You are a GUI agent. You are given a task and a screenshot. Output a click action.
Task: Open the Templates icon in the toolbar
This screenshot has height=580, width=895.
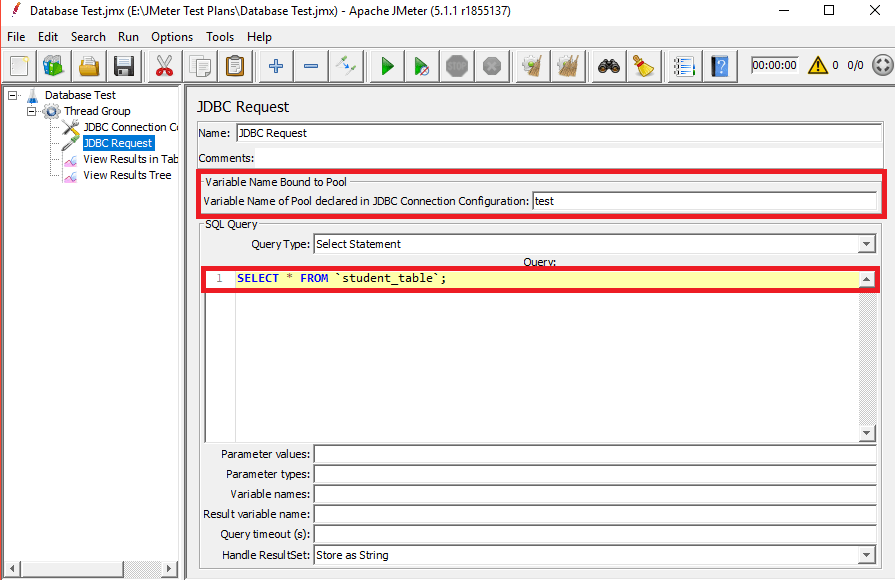coord(54,66)
